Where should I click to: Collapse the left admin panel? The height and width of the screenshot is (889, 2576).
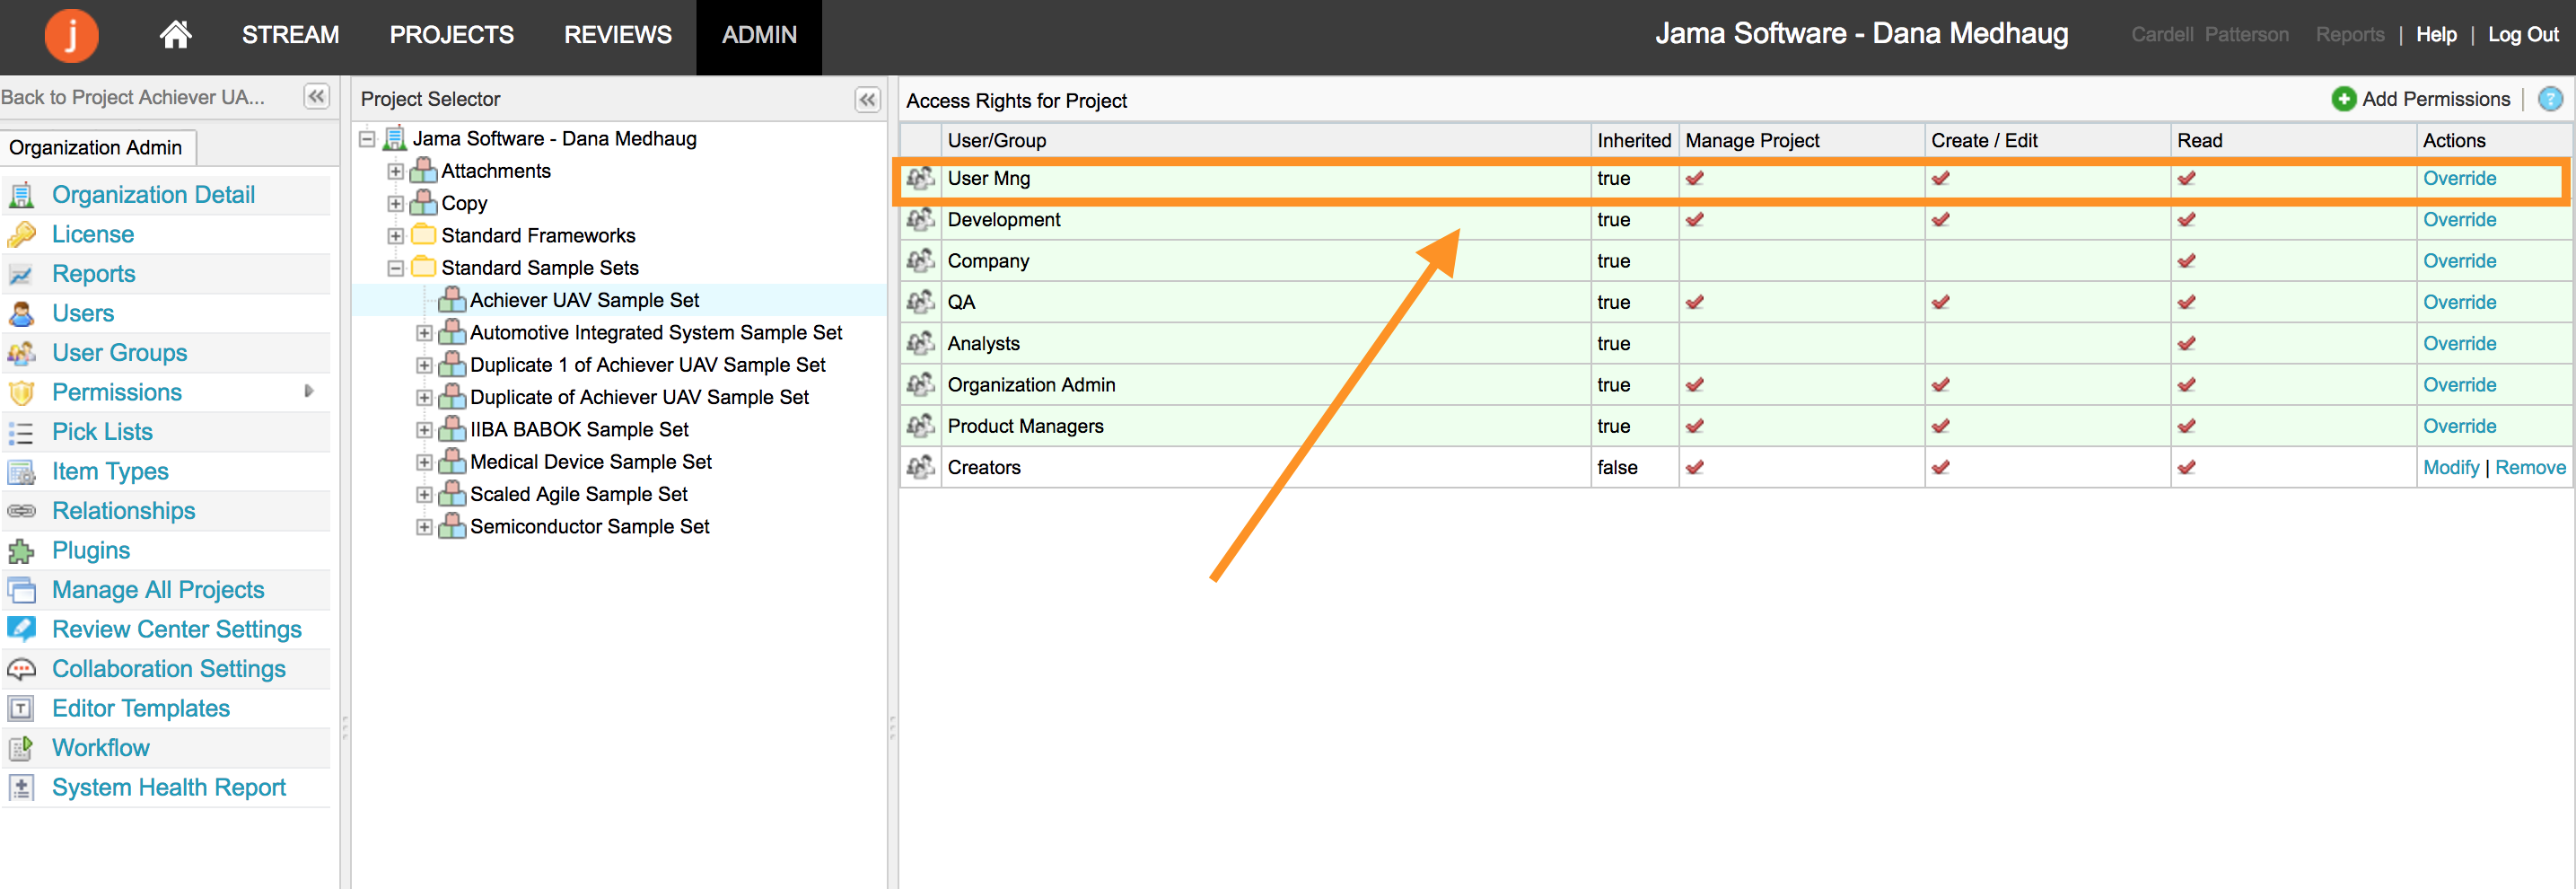(x=317, y=97)
